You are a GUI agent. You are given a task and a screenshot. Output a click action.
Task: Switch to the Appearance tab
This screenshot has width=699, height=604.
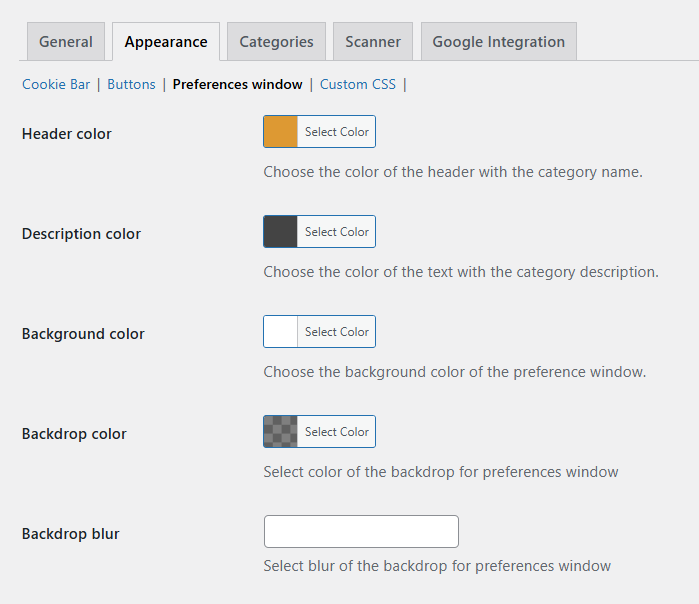[x=166, y=42]
